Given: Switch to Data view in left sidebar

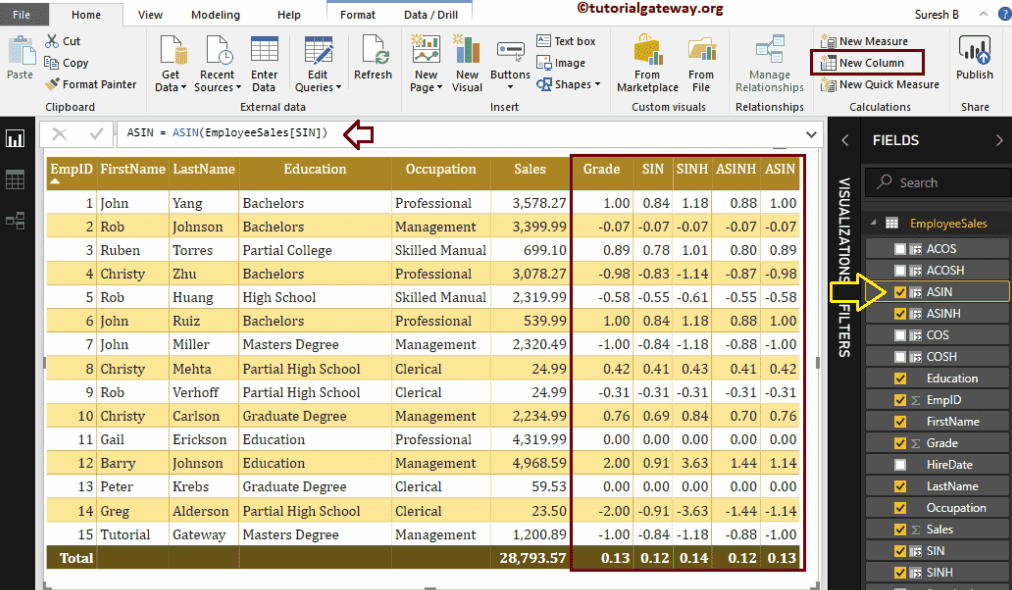Looking at the screenshot, I should pos(15,180).
